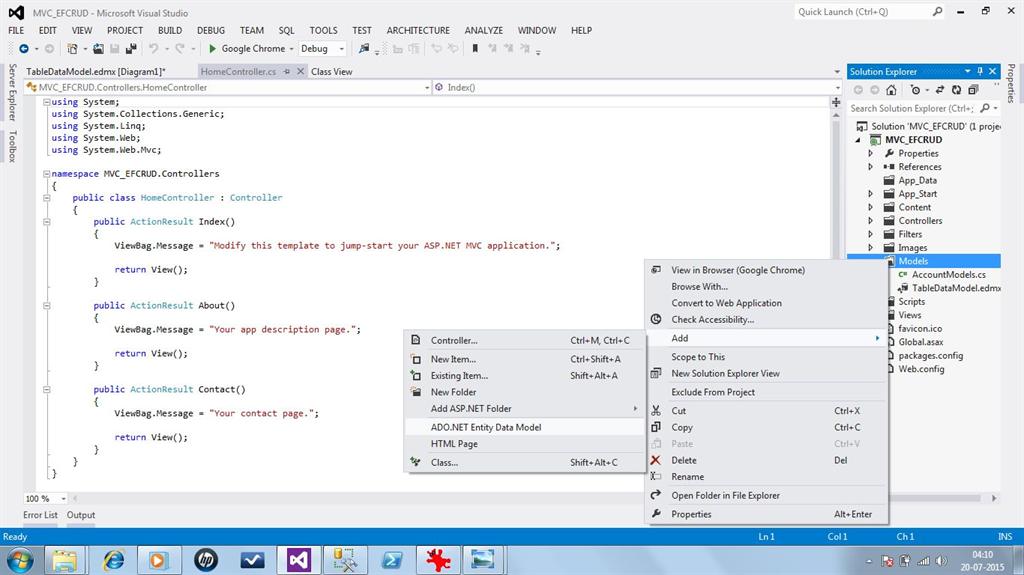Pin the HomeController.cs tab

(287, 71)
